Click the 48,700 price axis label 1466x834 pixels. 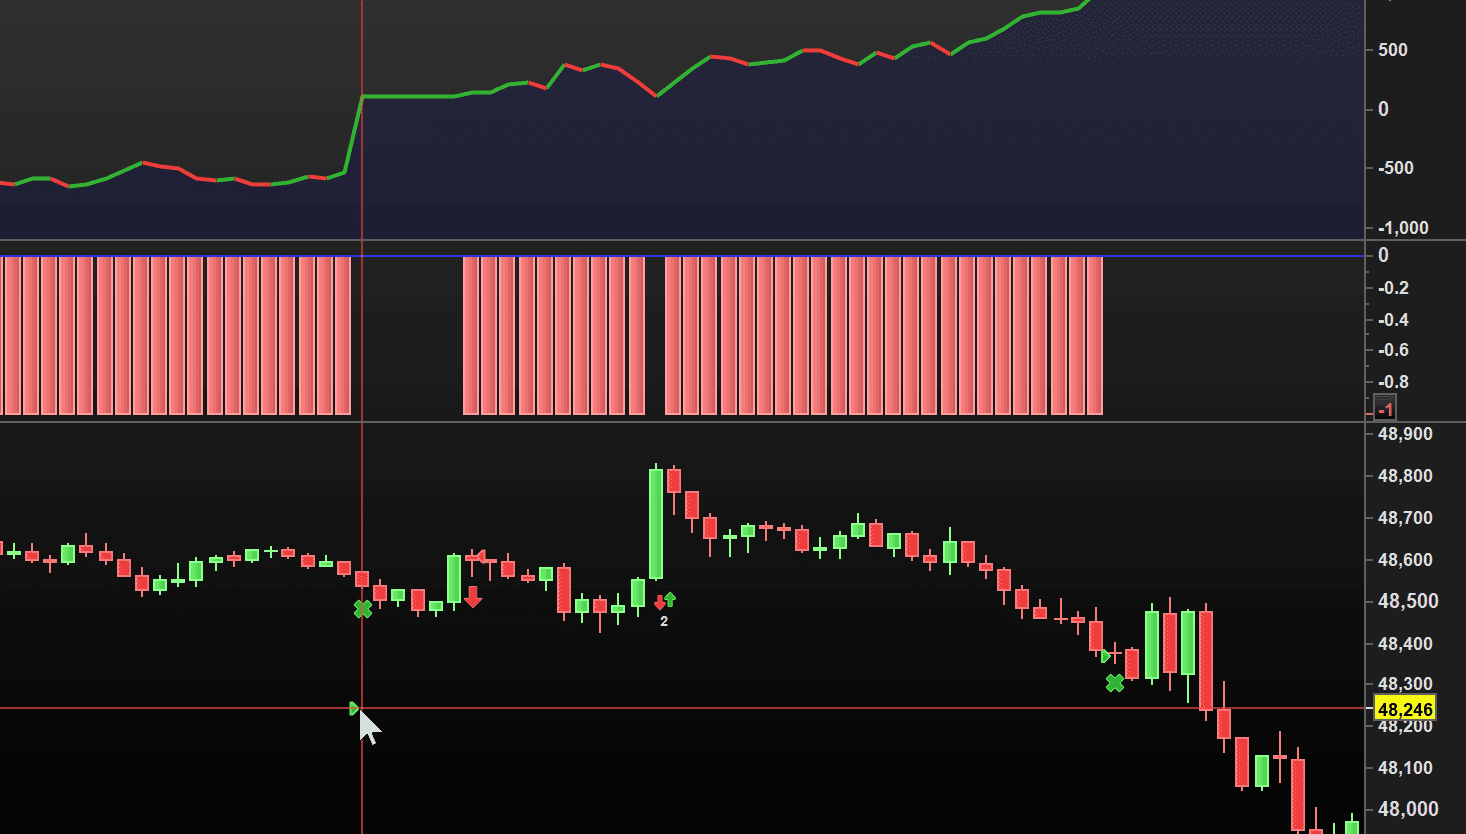tap(1405, 519)
